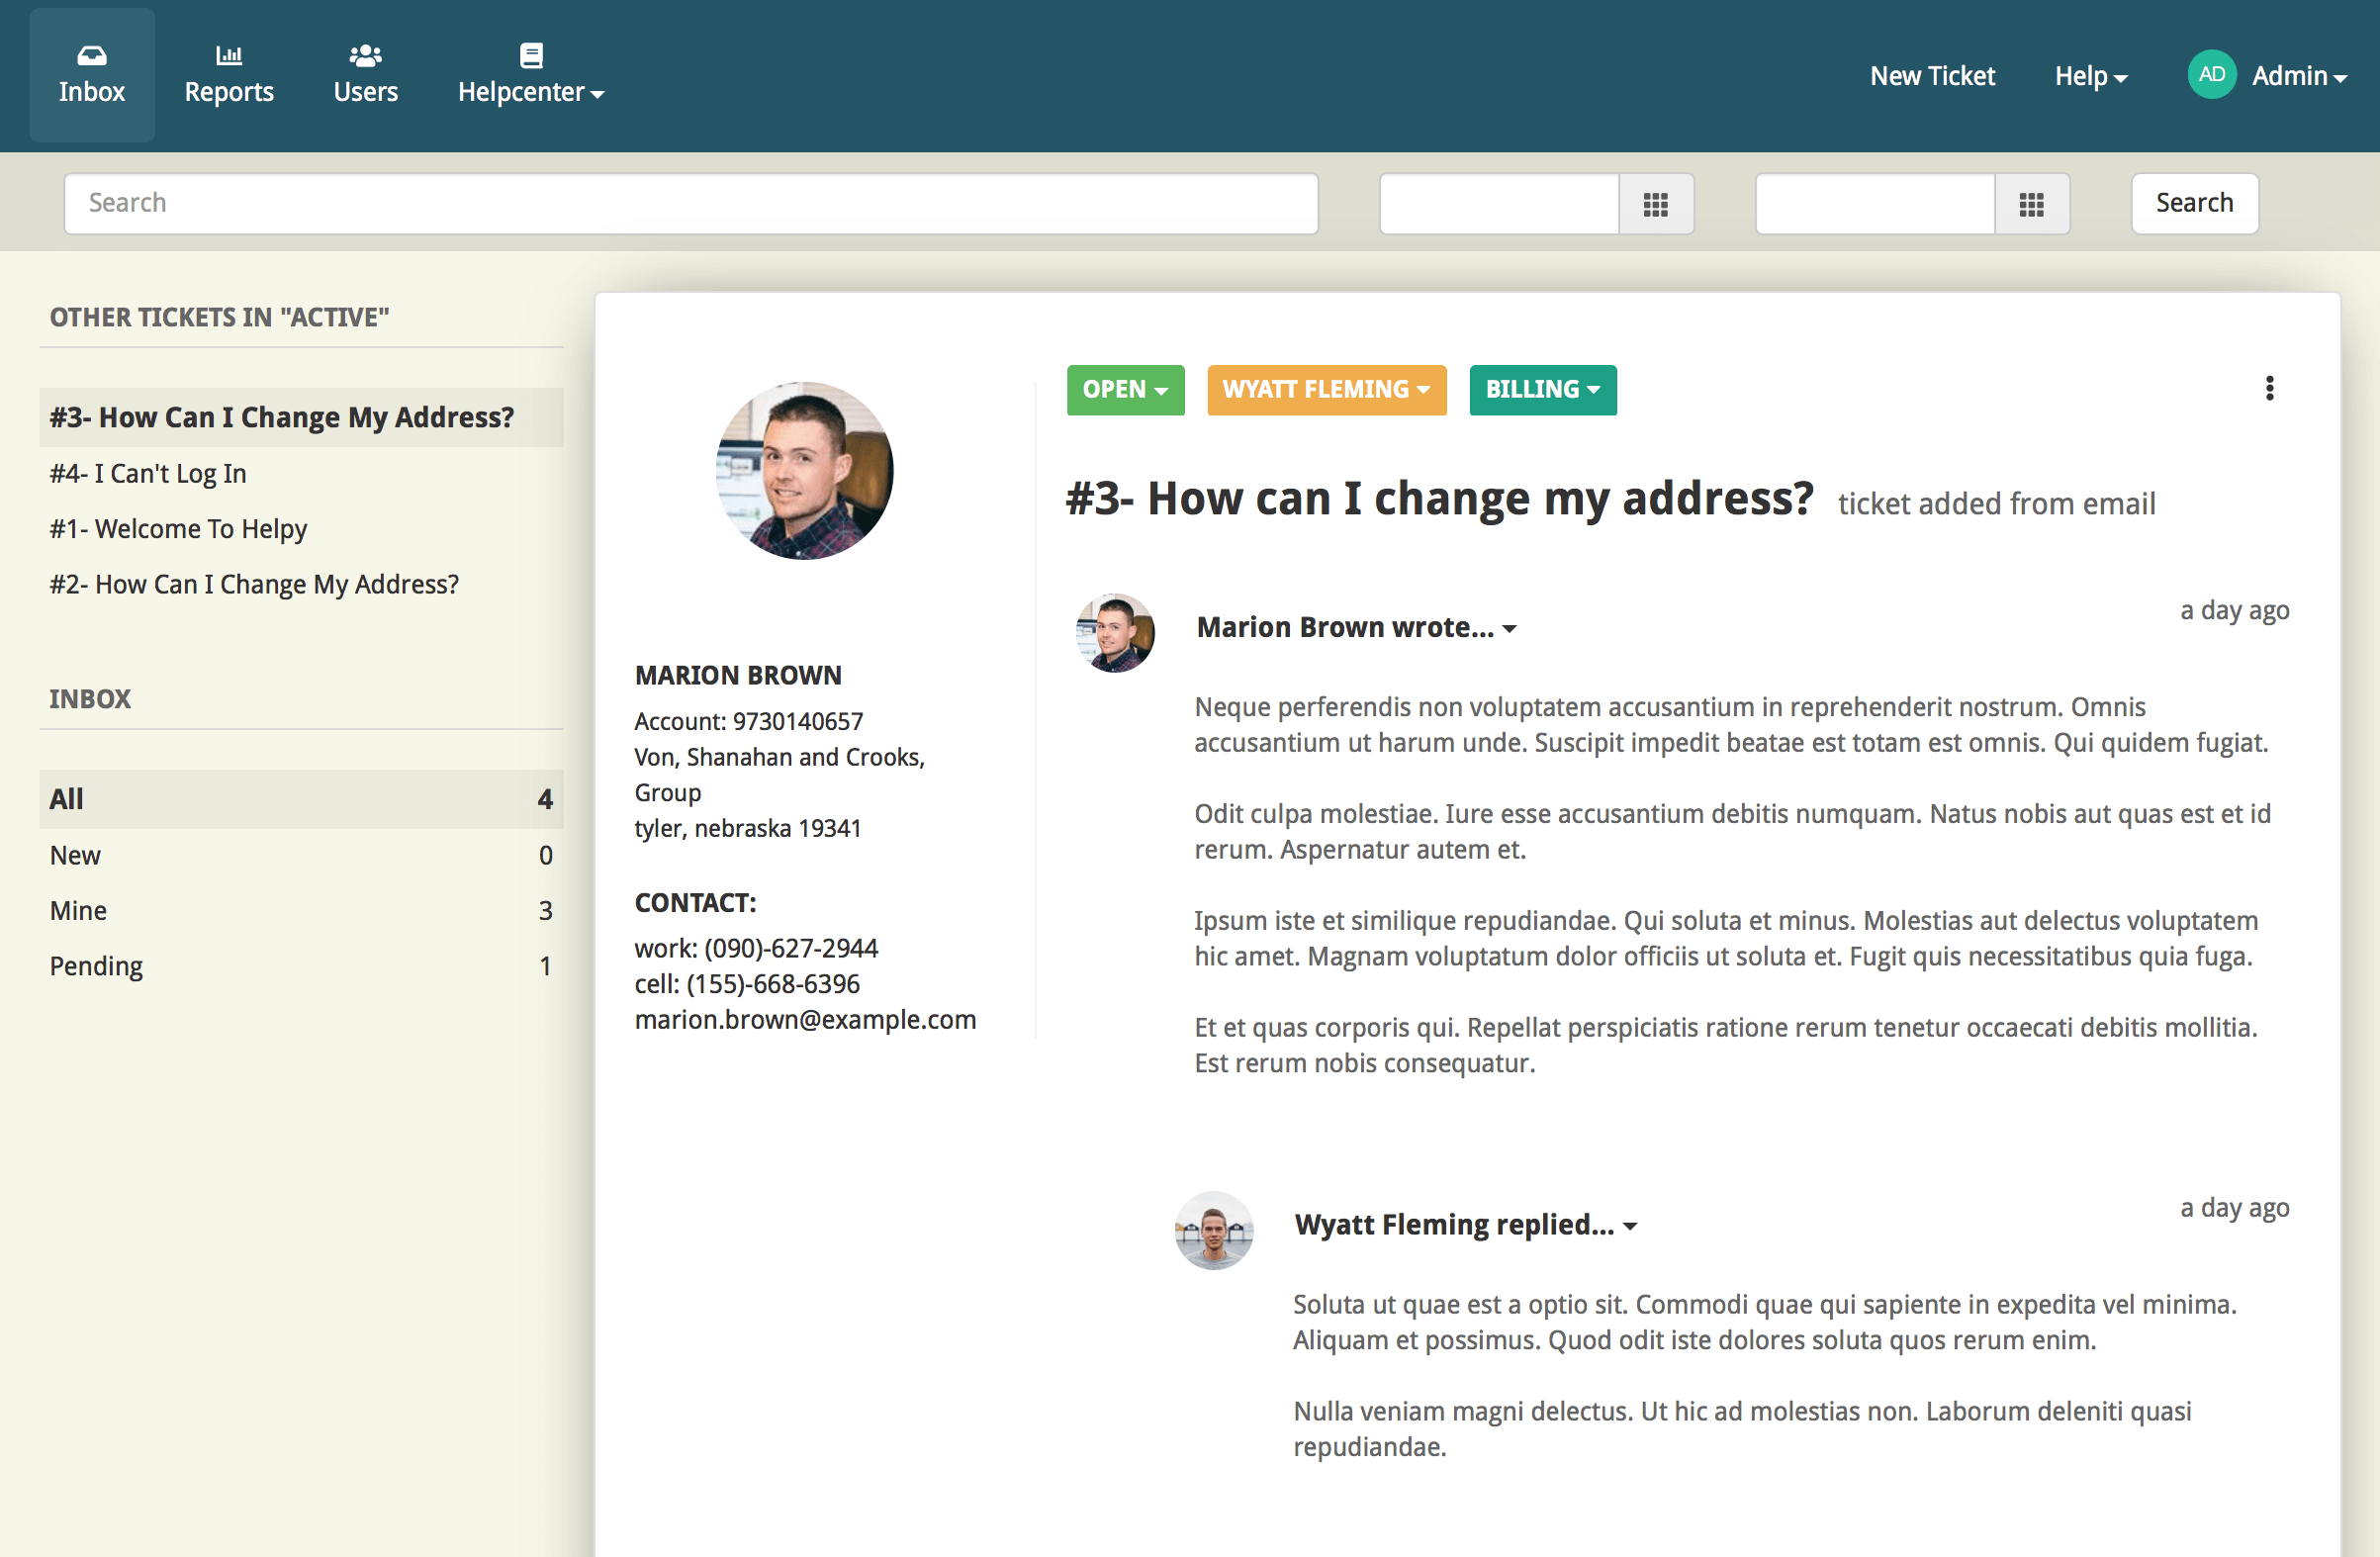Click the first calendar grid icon

1655,204
